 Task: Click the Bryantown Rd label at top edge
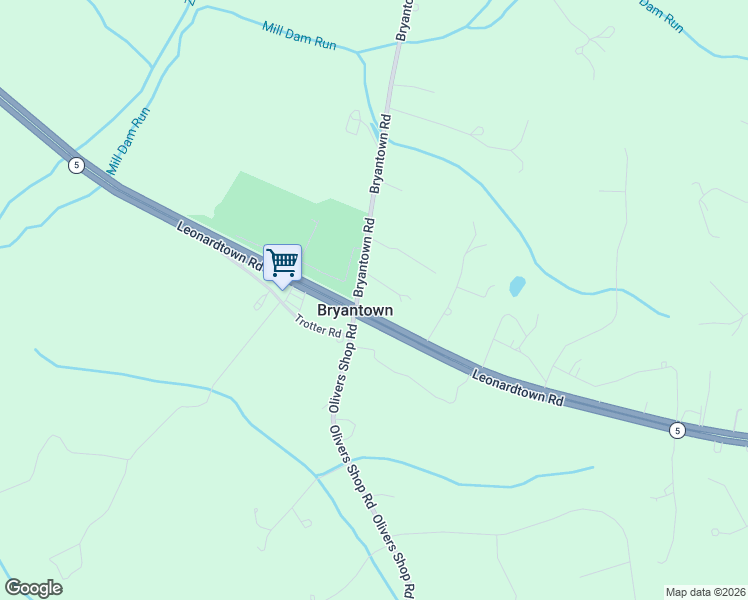pyautogui.click(x=405, y=21)
